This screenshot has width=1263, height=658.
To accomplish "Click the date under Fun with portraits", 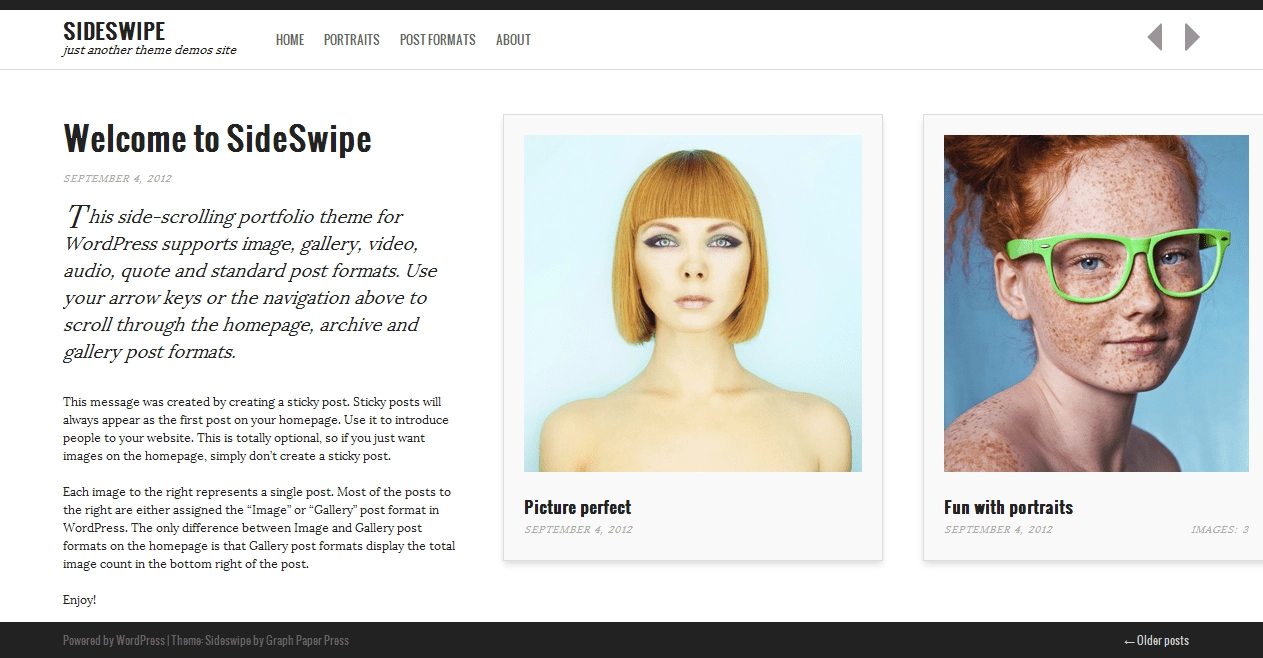I will pyautogui.click(x=998, y=530).
